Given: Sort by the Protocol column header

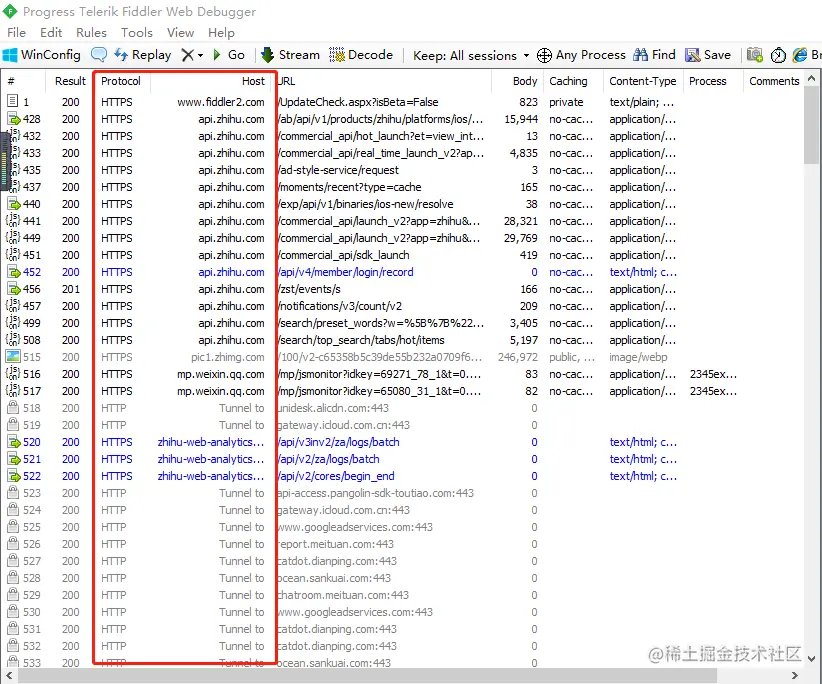Looking at the screenshot, I should [x=121, y=81].
